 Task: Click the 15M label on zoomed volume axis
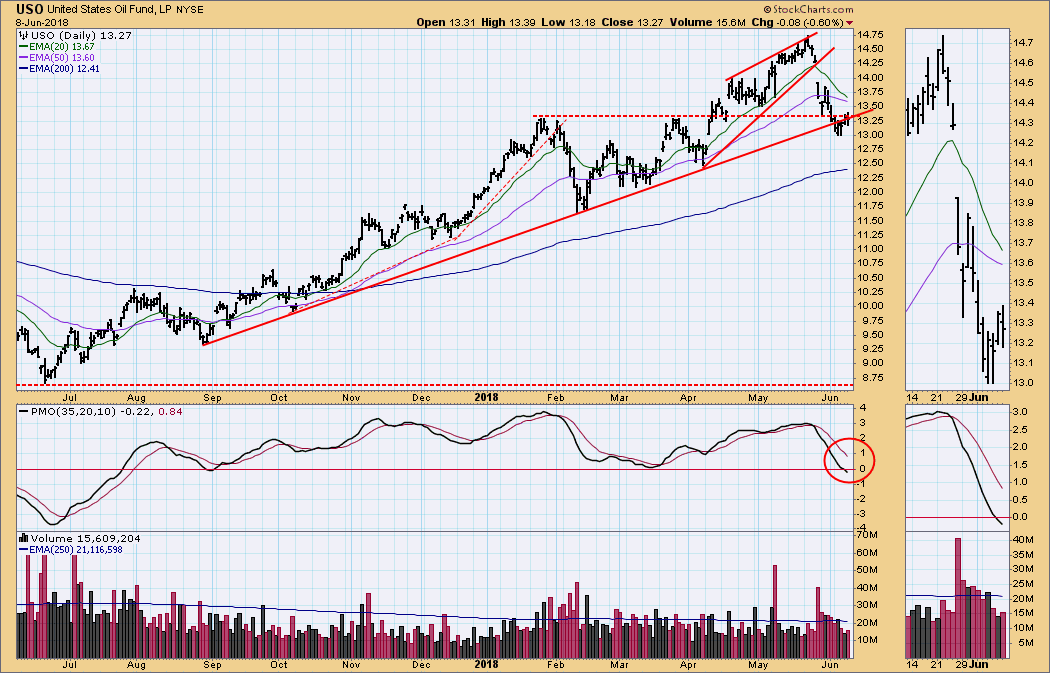tap(1023, 613)
